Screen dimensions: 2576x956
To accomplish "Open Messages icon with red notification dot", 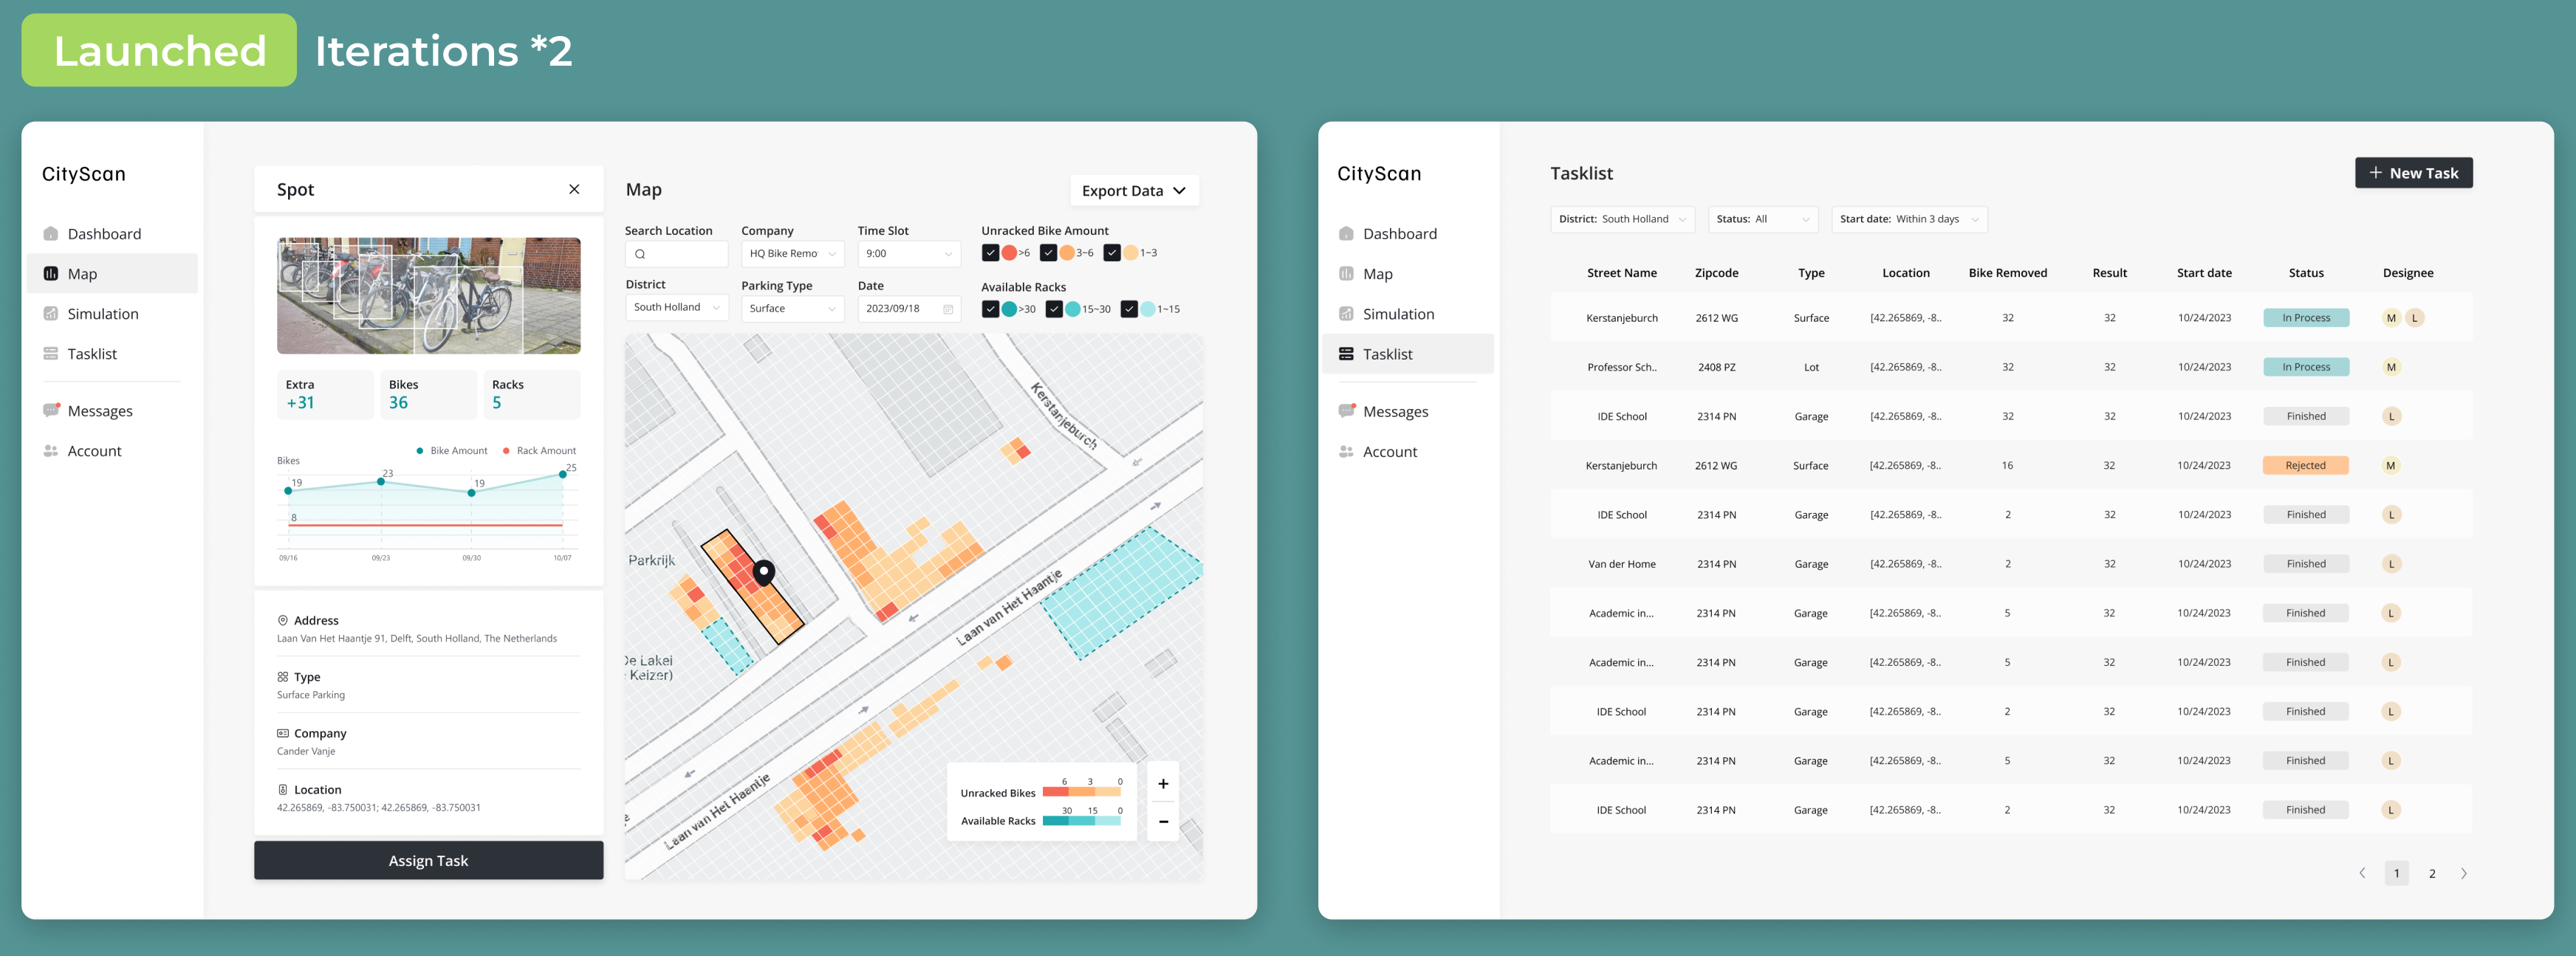I will pyautogui.click(x=51, y=411).
